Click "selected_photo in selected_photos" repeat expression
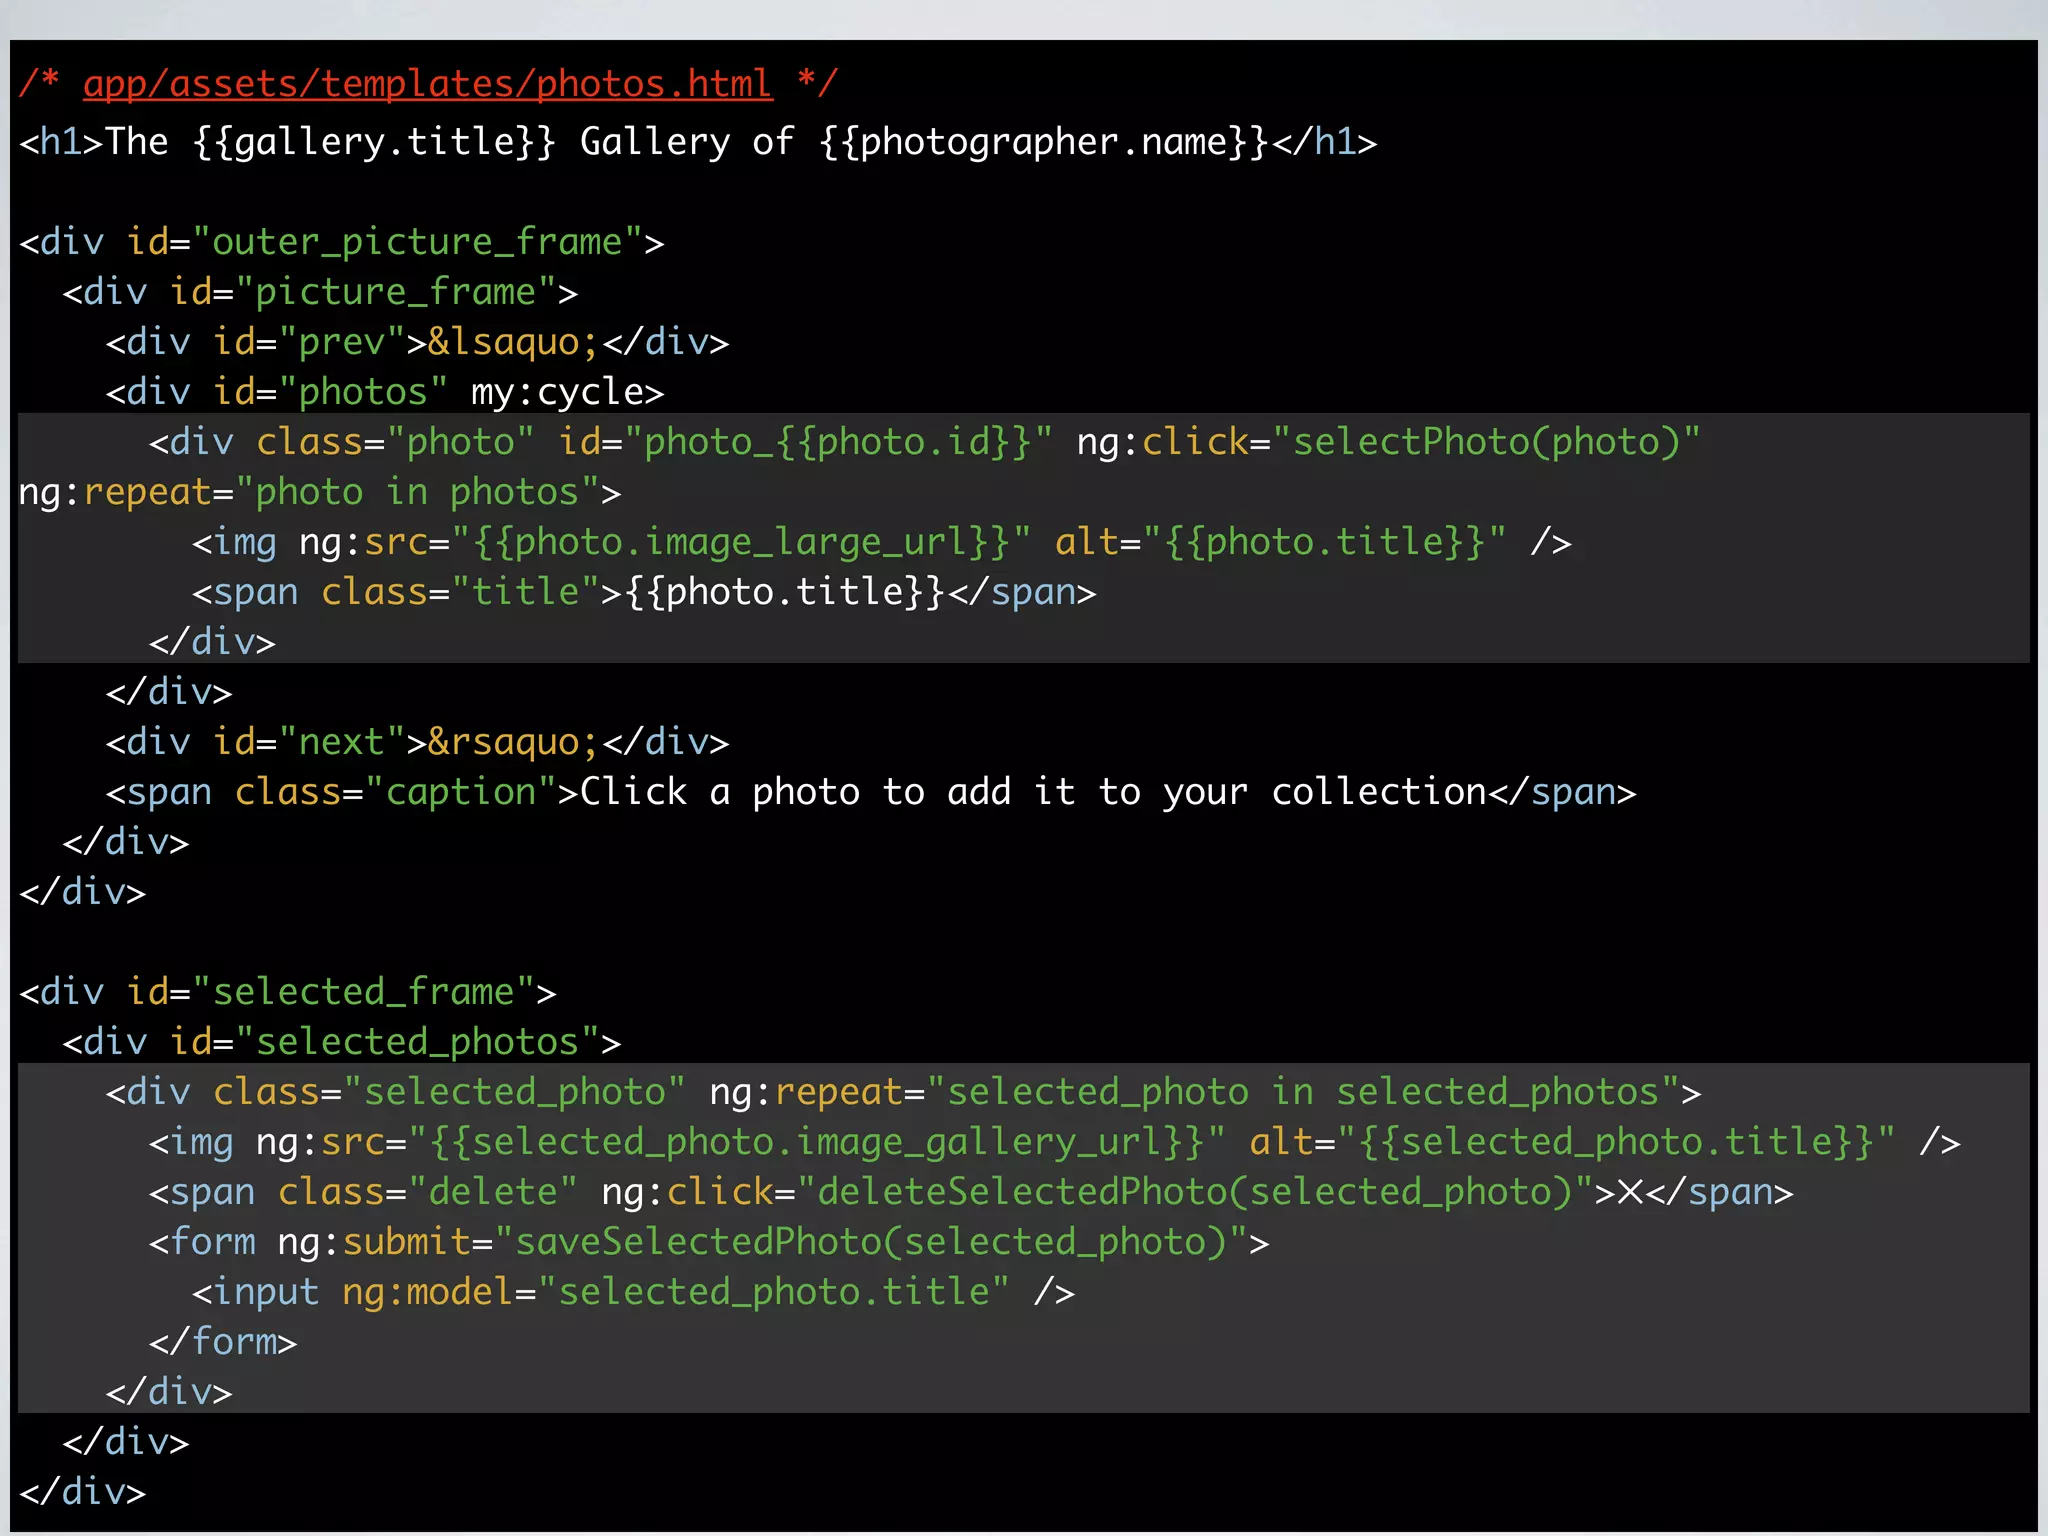The height and width of the screenshot is (1536, 2048). pyautogui.click(x=1303, y=1092)
